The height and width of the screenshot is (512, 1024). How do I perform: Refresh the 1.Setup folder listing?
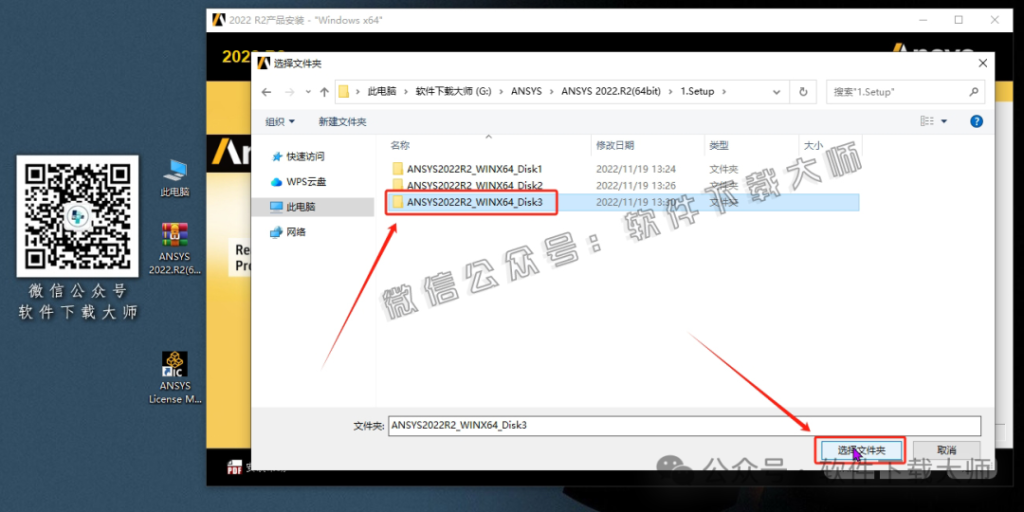(803, 92)
